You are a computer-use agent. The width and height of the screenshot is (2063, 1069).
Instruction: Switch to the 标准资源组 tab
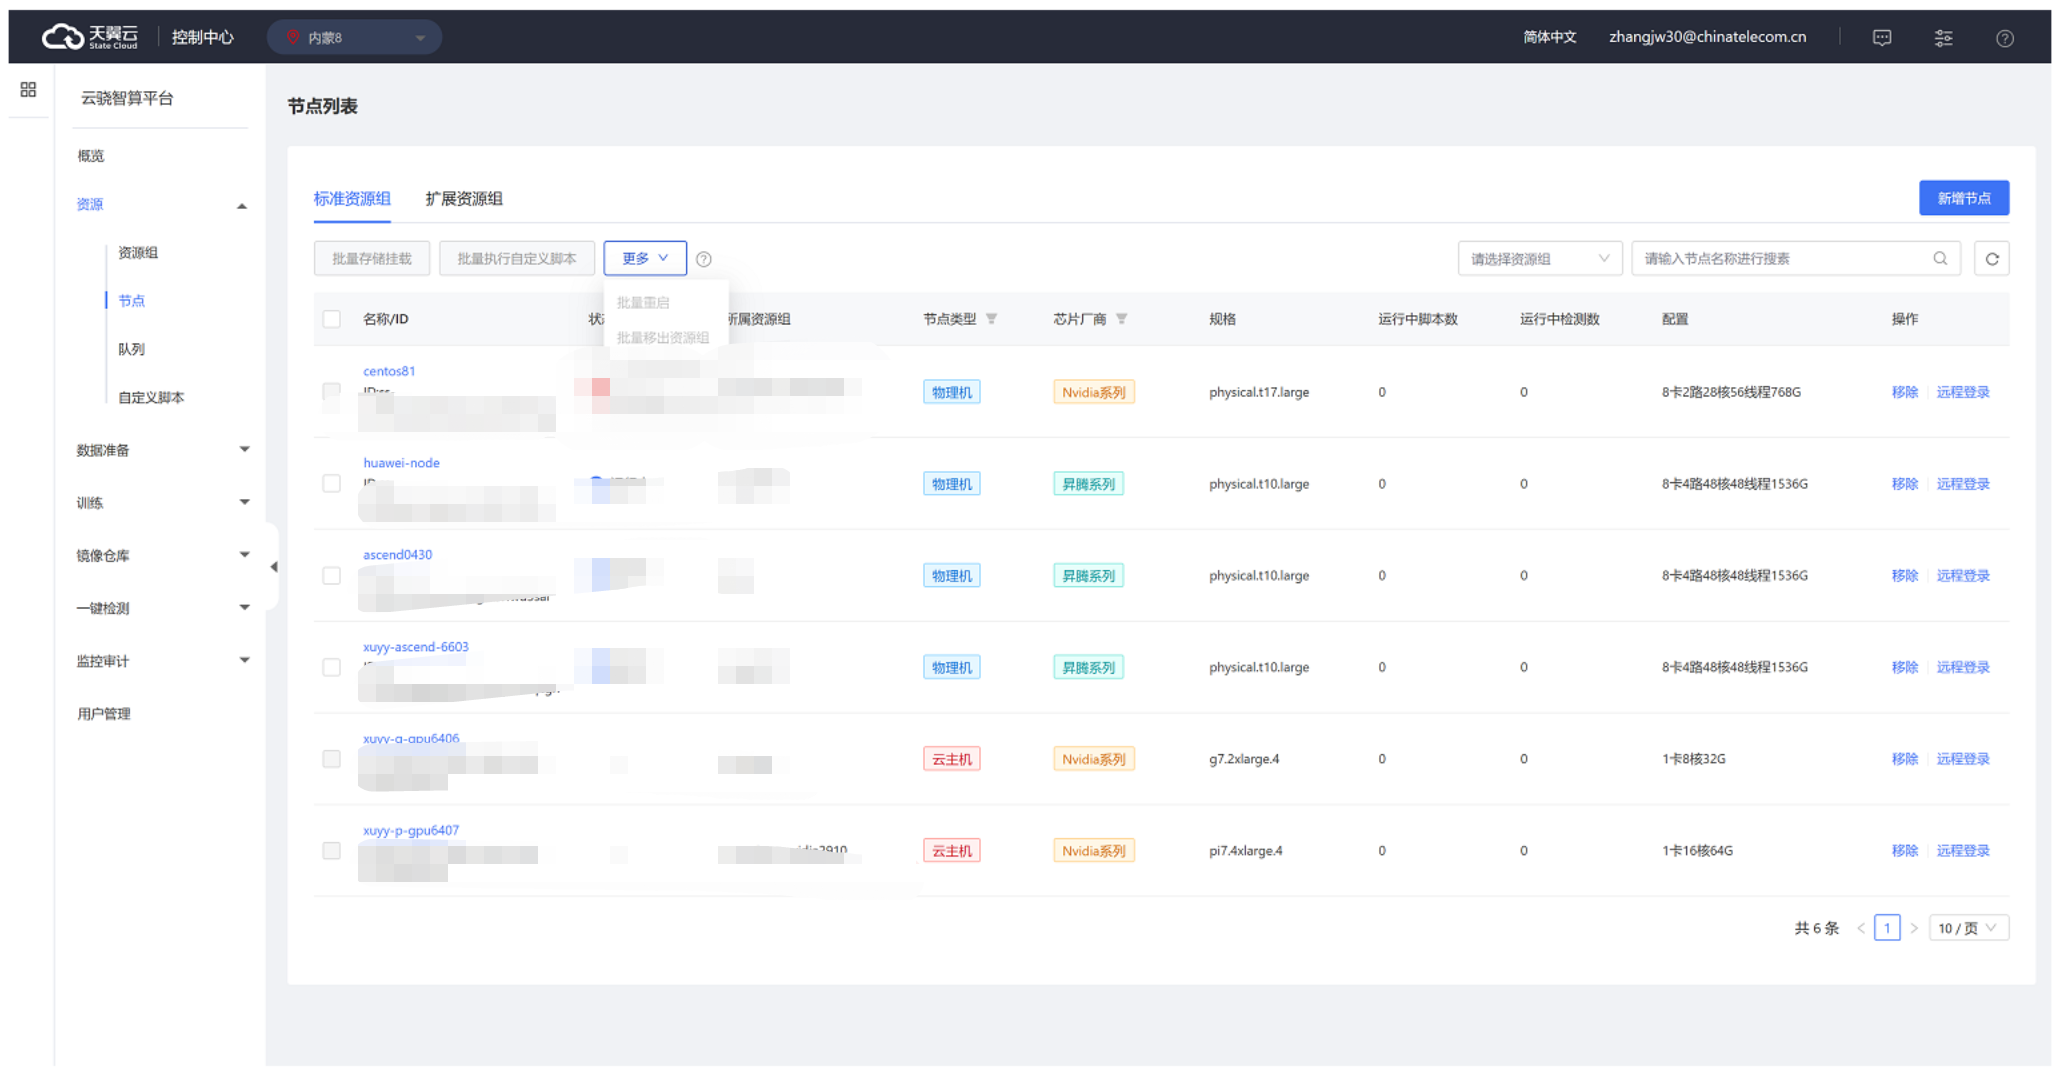352,198
